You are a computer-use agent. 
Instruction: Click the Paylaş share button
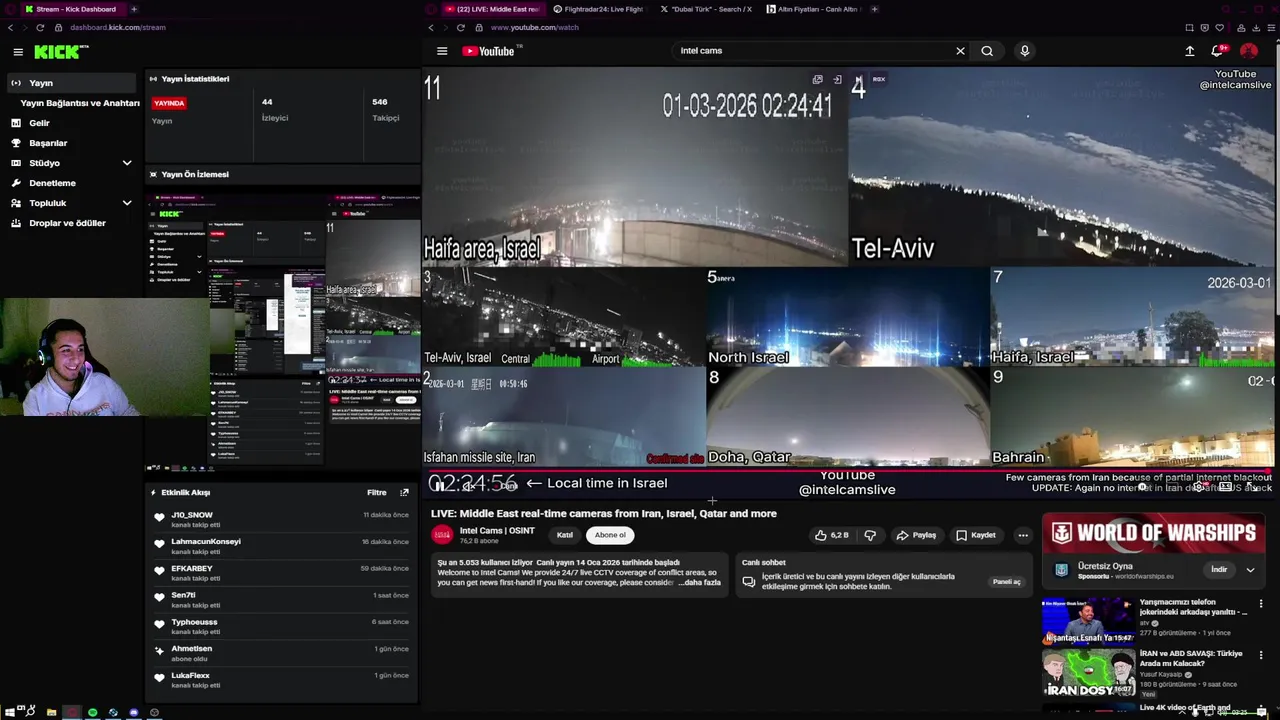point(916,535)
